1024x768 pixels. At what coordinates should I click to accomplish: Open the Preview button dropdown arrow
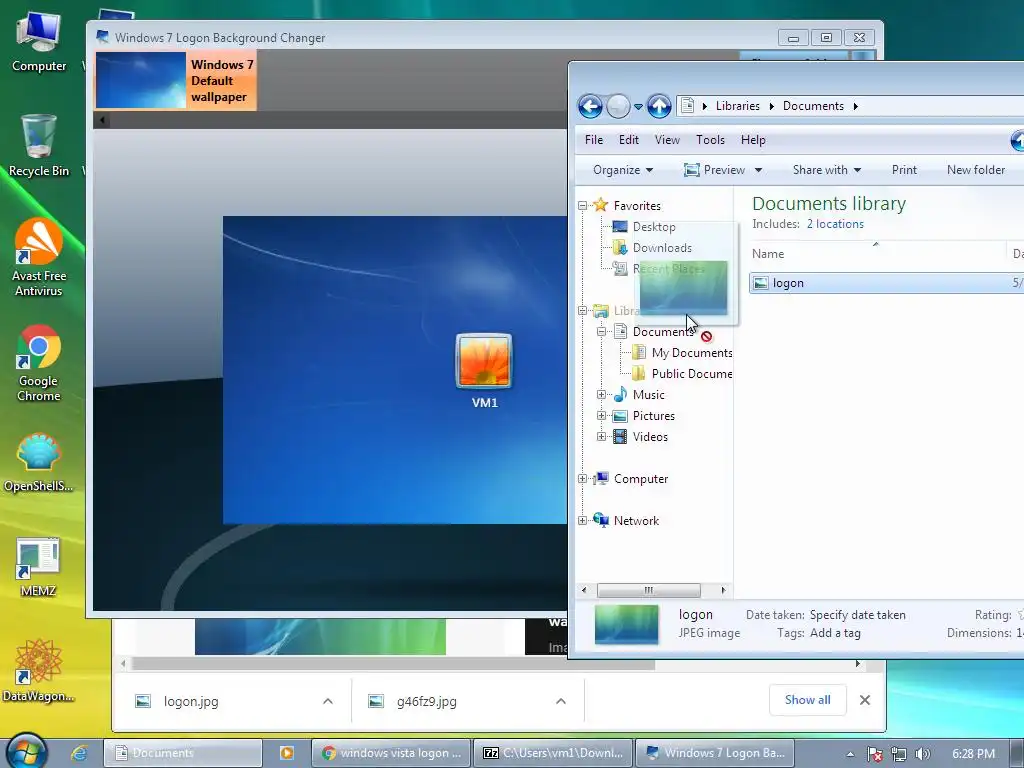(x=758, y=170)
